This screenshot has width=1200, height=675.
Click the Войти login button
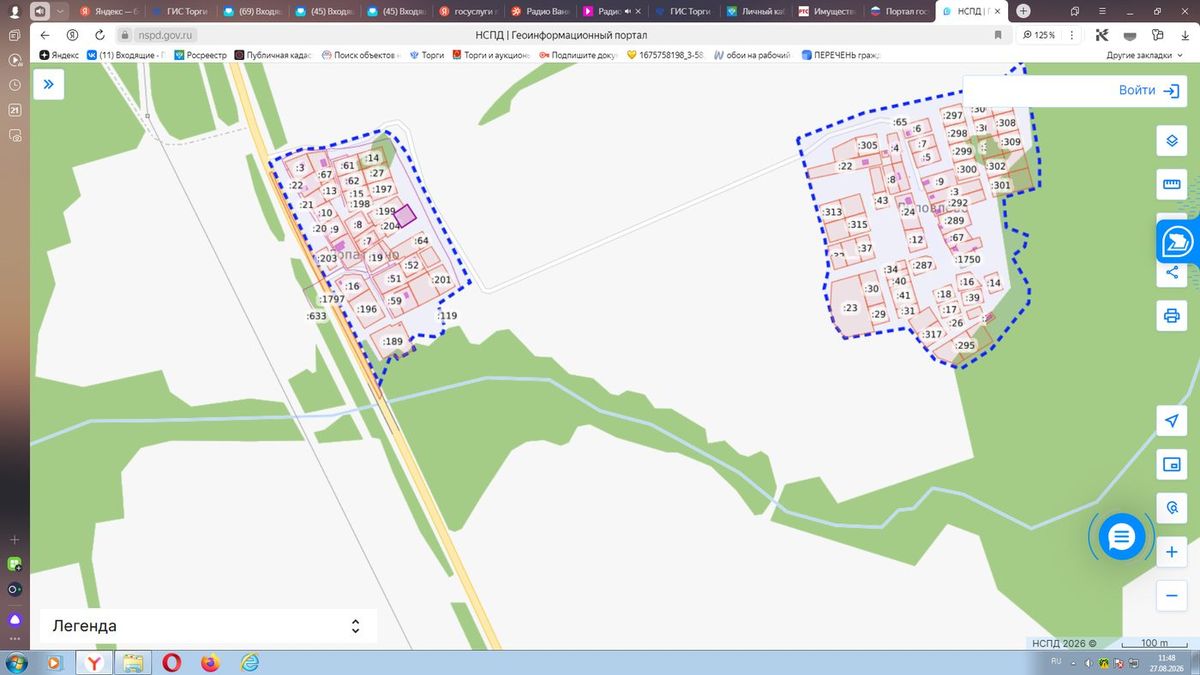click(x=1150, y=90)
